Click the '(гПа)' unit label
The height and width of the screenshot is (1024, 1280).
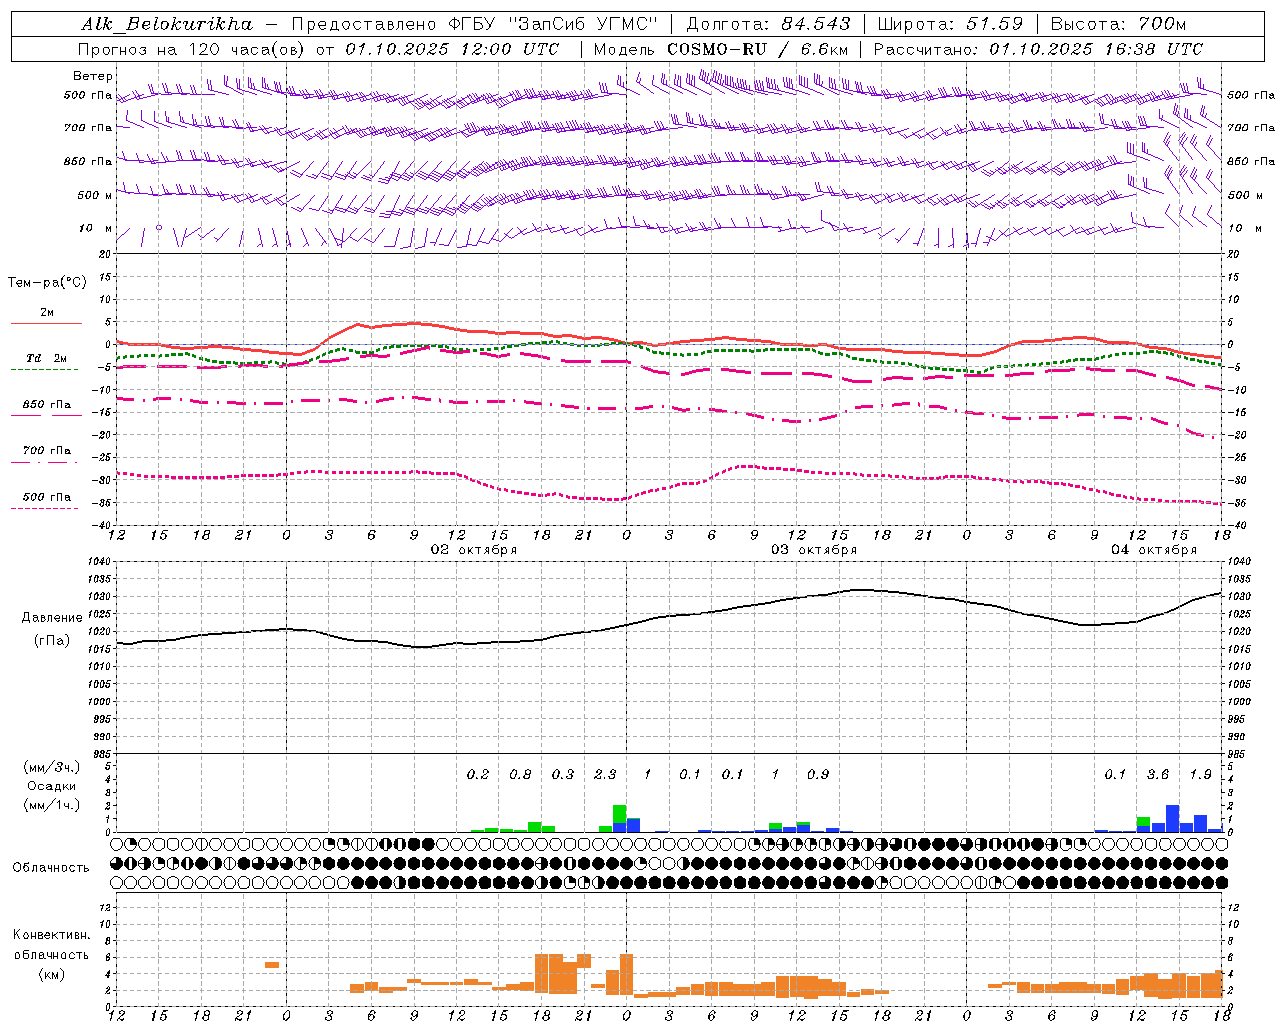click(52, 641)
